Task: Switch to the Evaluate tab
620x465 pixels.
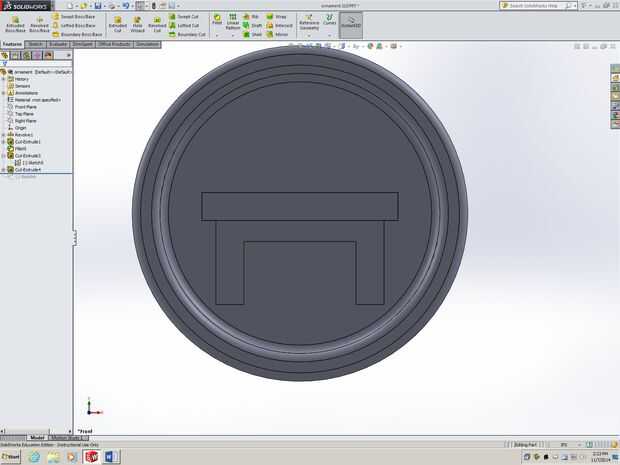Action: point(59,44)
